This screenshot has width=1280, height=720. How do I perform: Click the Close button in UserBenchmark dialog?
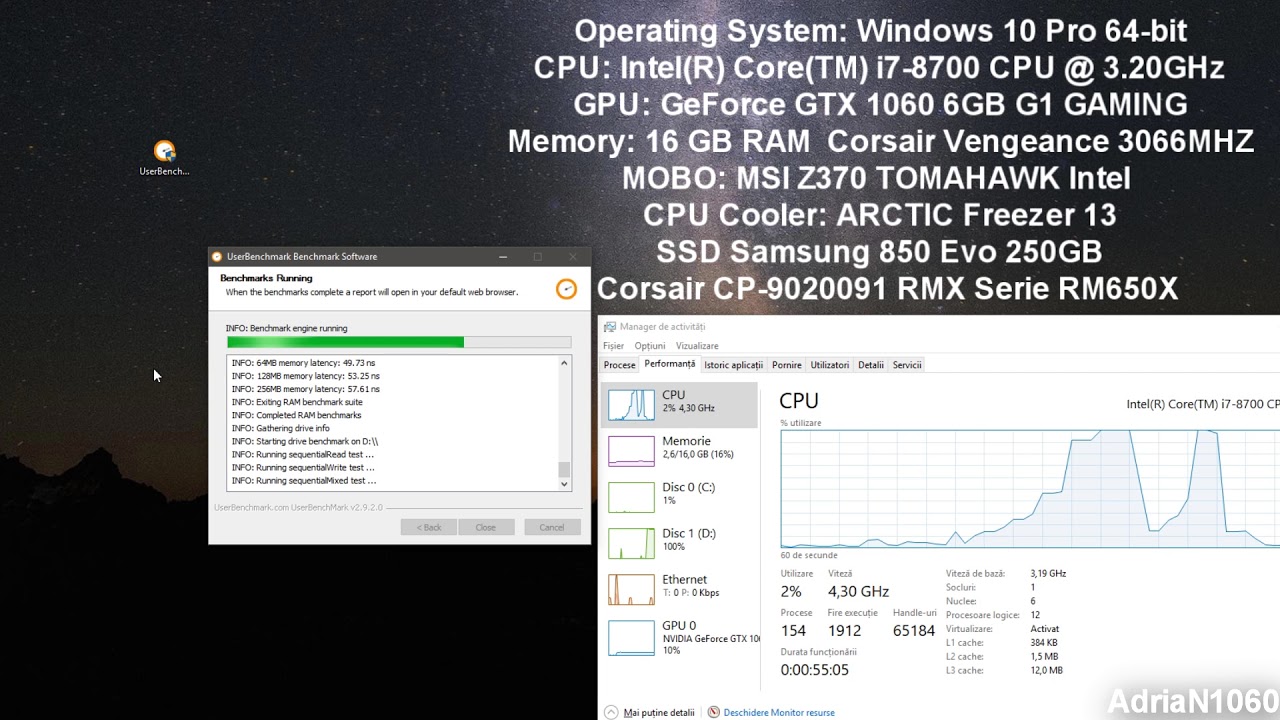(486, 527)
